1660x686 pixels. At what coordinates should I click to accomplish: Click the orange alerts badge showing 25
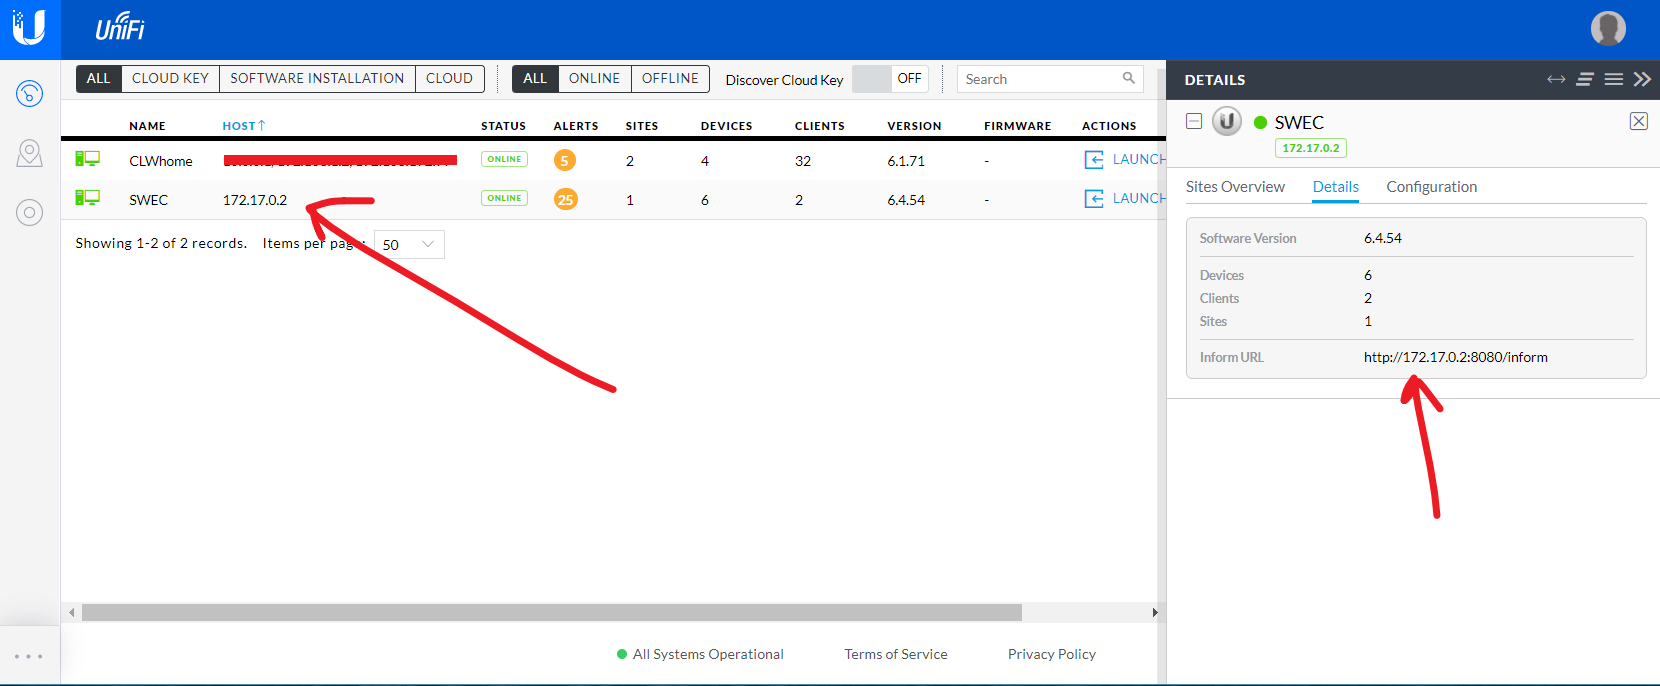[x=565, y=200]
